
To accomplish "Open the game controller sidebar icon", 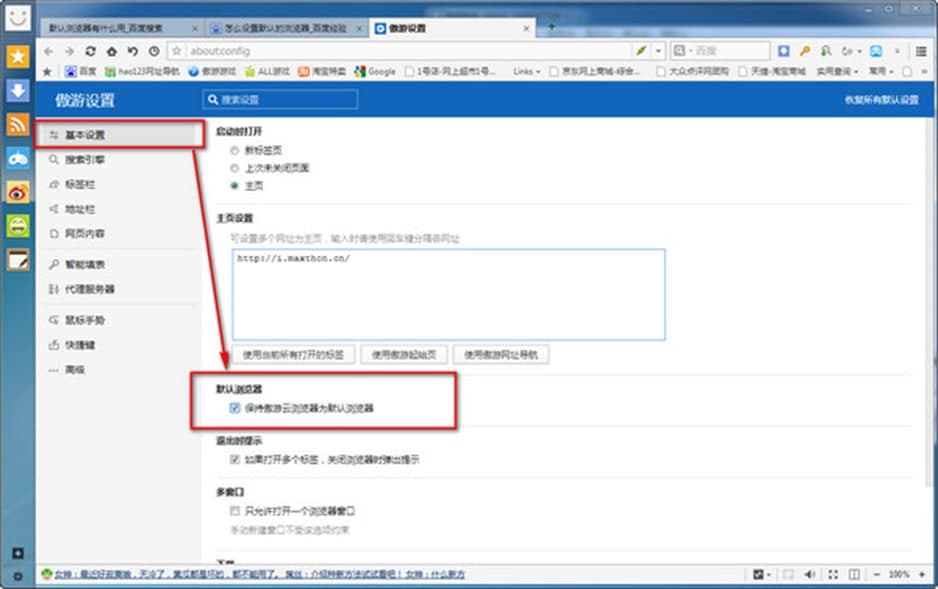I will pos(18,158).
